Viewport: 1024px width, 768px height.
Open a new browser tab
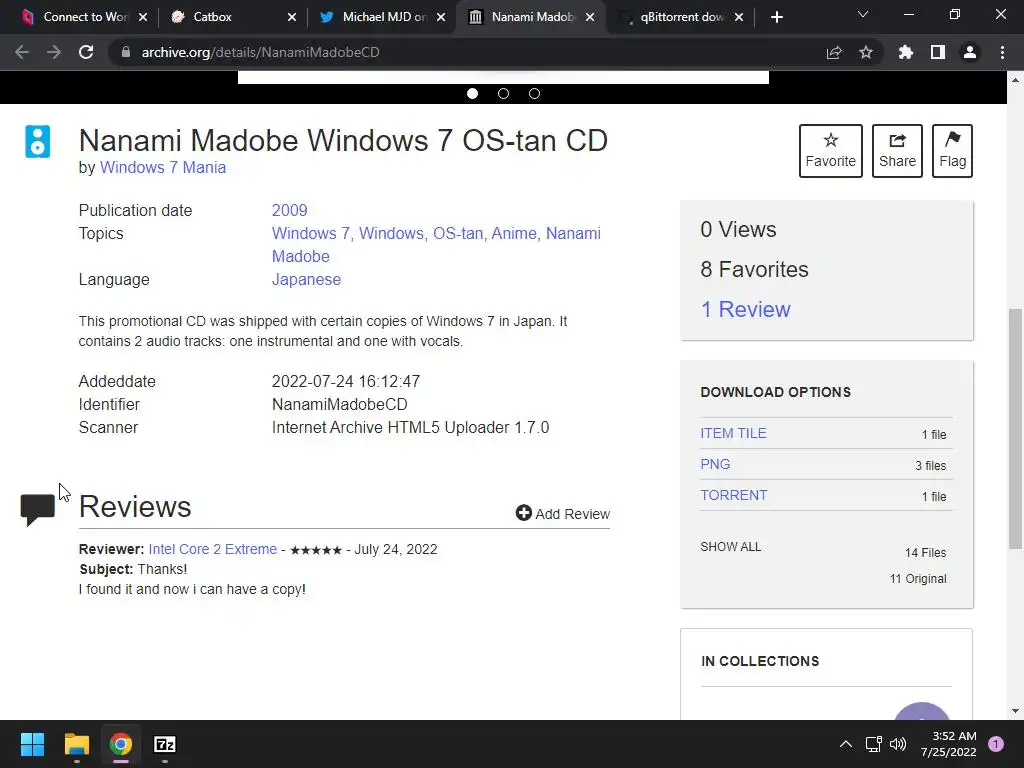(776, 17)
